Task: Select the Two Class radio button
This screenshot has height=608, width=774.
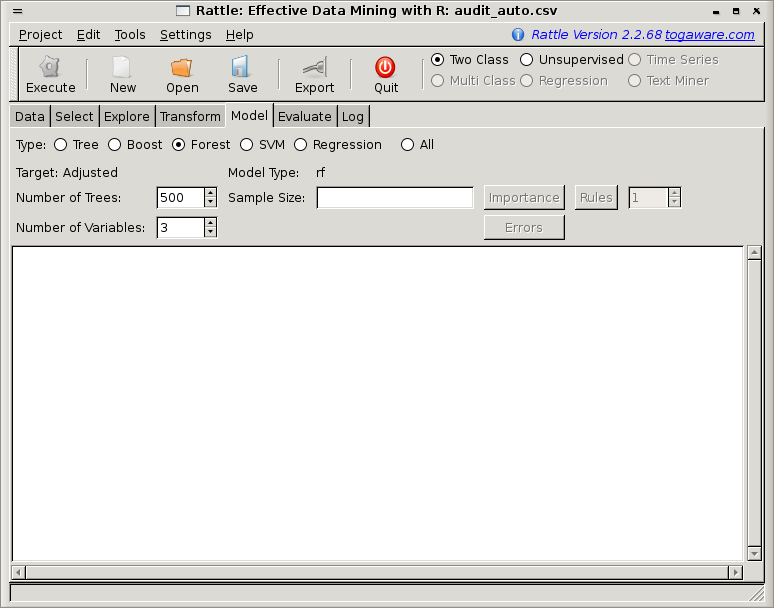Action: tap(437, 60)
